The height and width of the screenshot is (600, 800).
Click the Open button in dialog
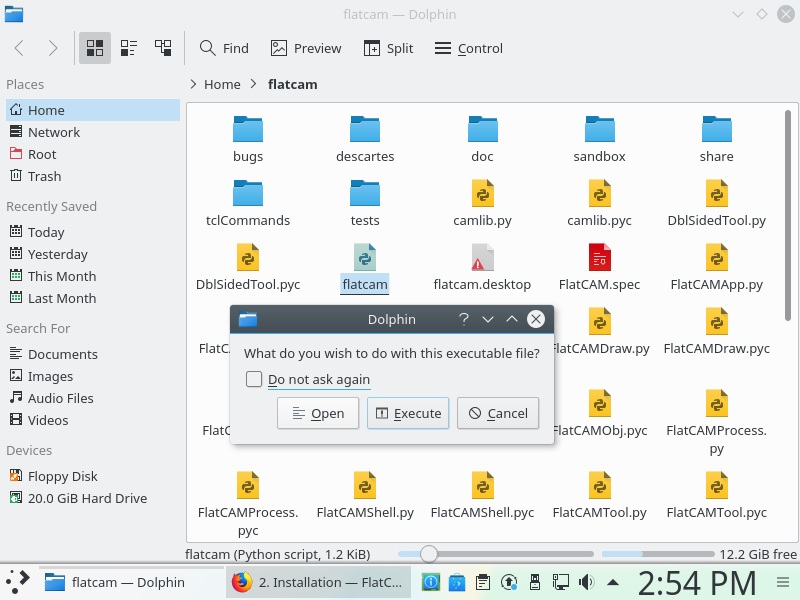pyautogui.click(x=318, y=413)
